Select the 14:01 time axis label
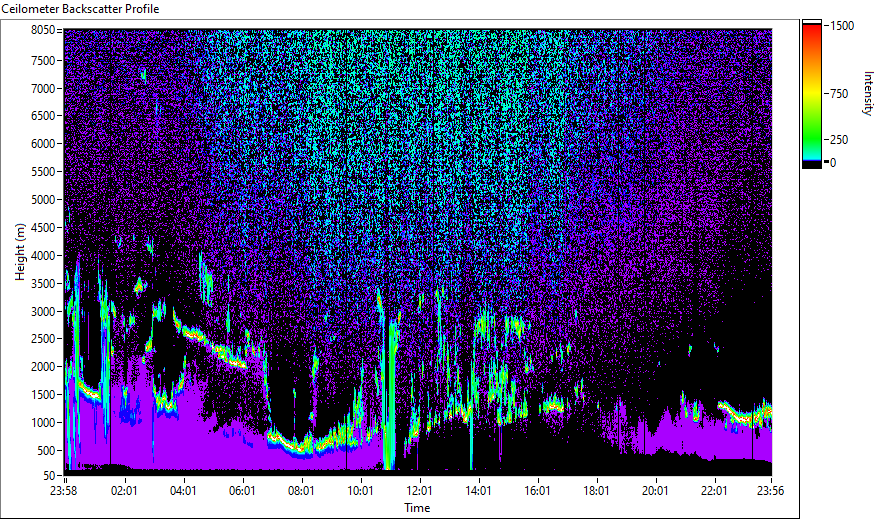 click(478, 491)
